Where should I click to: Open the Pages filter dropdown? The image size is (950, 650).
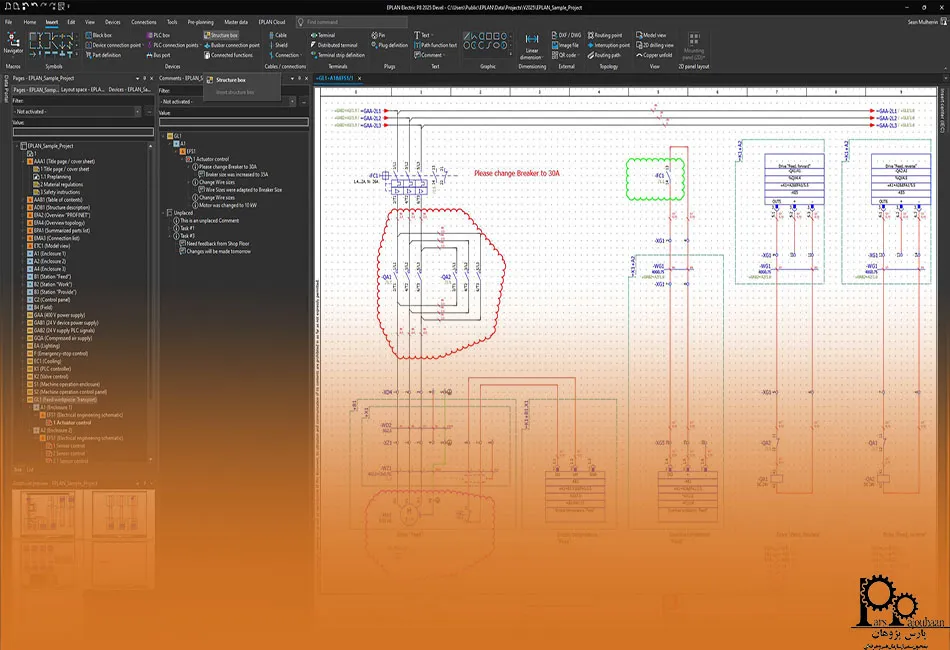tap(136, 111)
